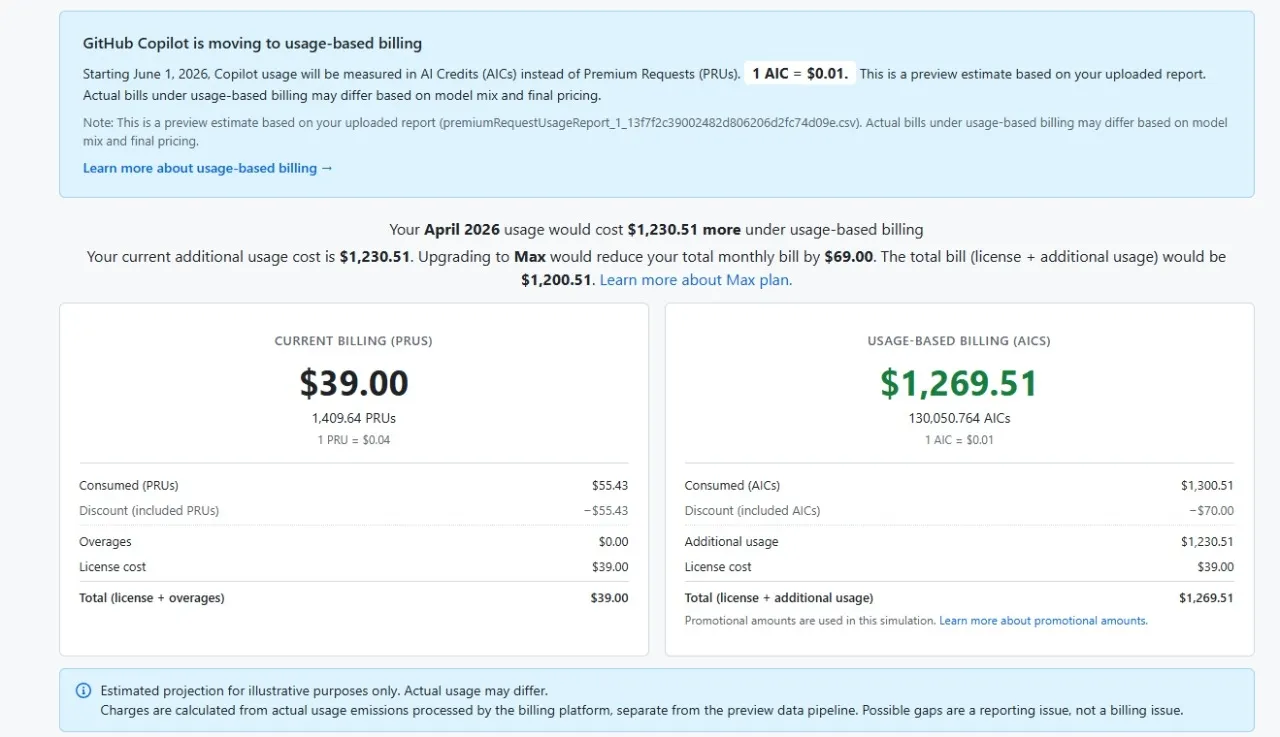The image size is (1280, 737).
Task: Select the '$39.00' License cost value in AICs card
Action: [x=1215, y=567]
